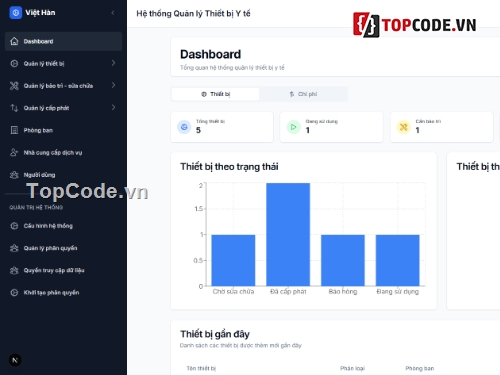This screenshot has height=375, width=500.
Task: Click the Tổng thiết bị blue icon
Action: pyautogui.click(x=184, y=127)
